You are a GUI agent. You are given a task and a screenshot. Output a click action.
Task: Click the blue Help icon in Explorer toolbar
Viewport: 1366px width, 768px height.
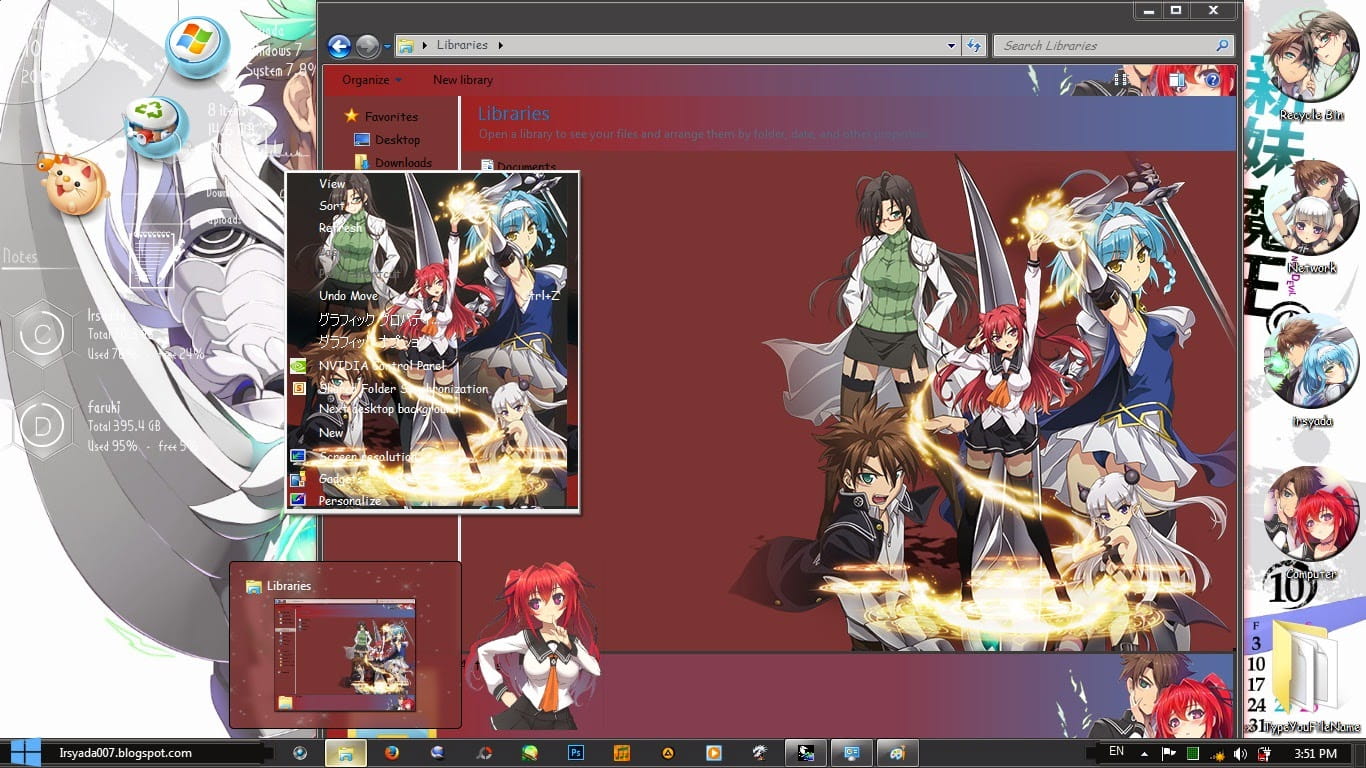1213,79
